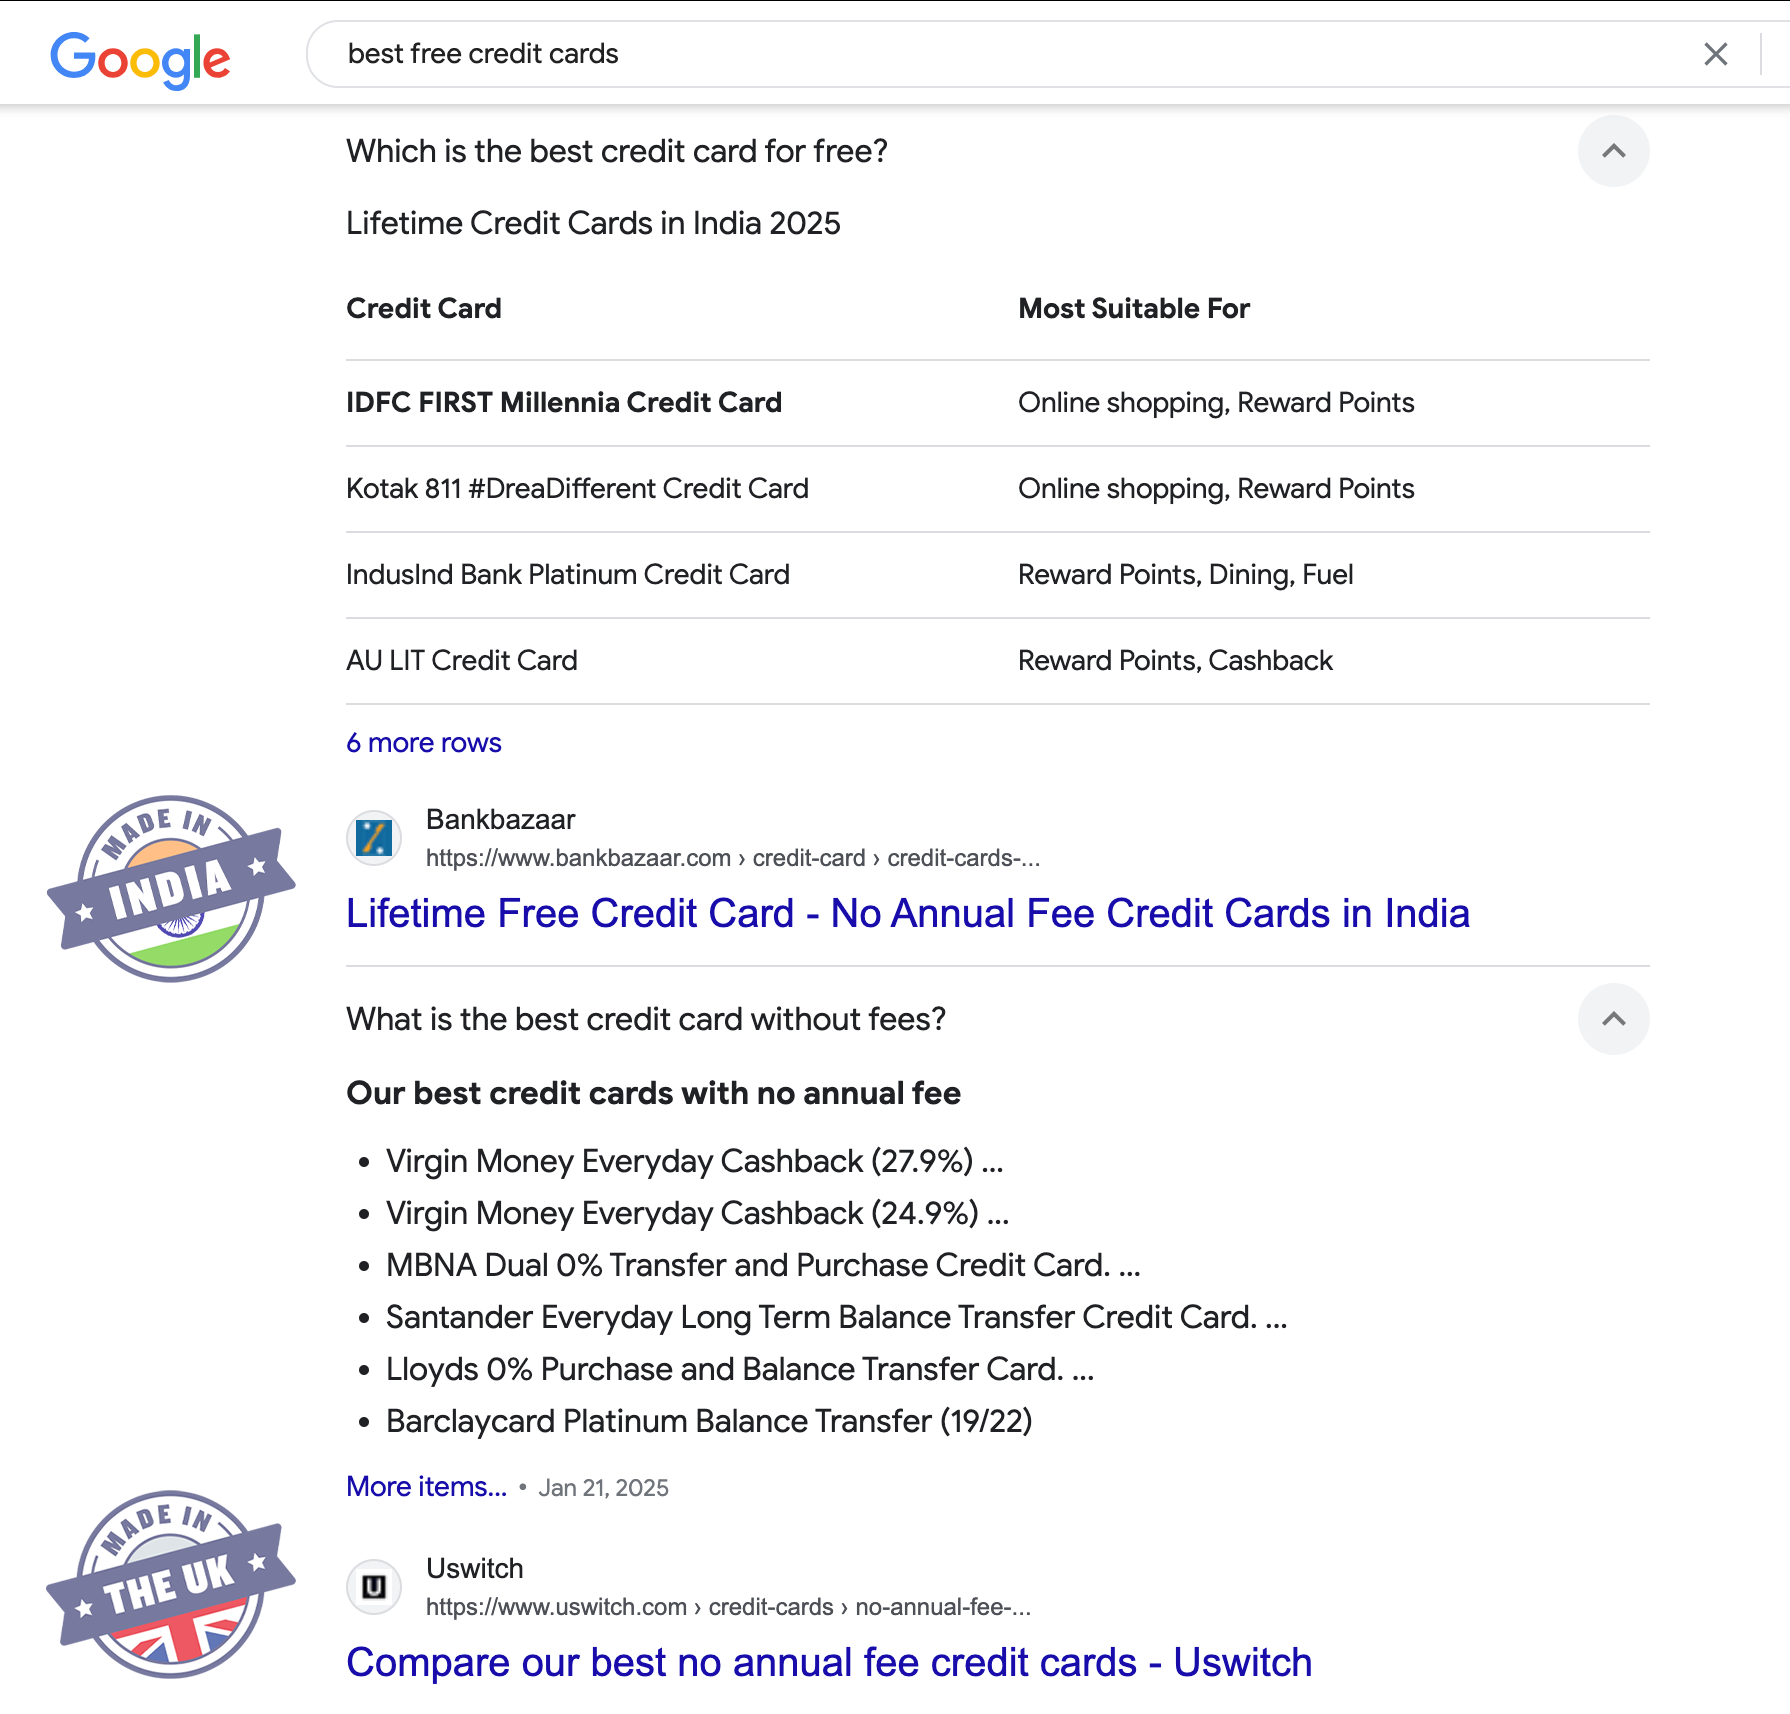Click the 'More items...' link

[426, 1487]
